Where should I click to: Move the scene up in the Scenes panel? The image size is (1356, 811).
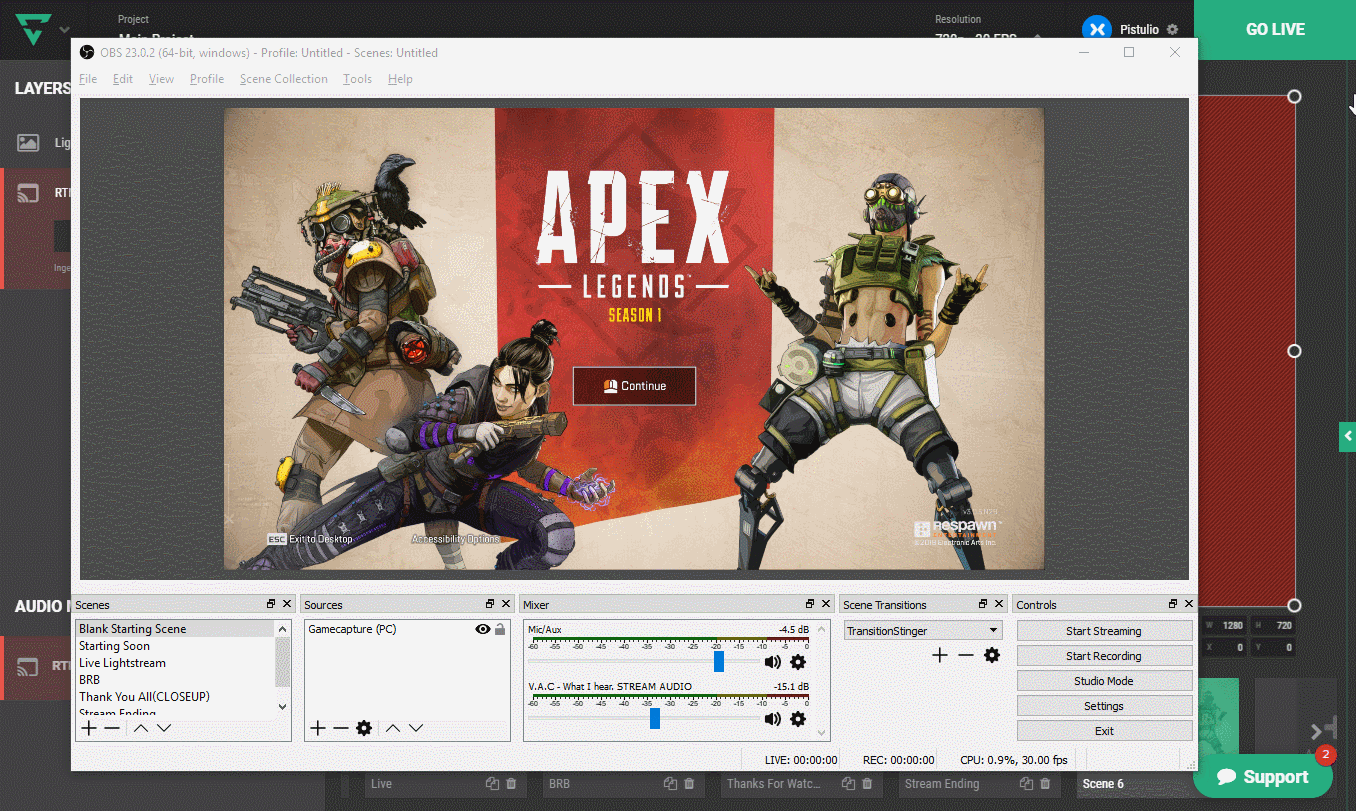pos(141,728)
